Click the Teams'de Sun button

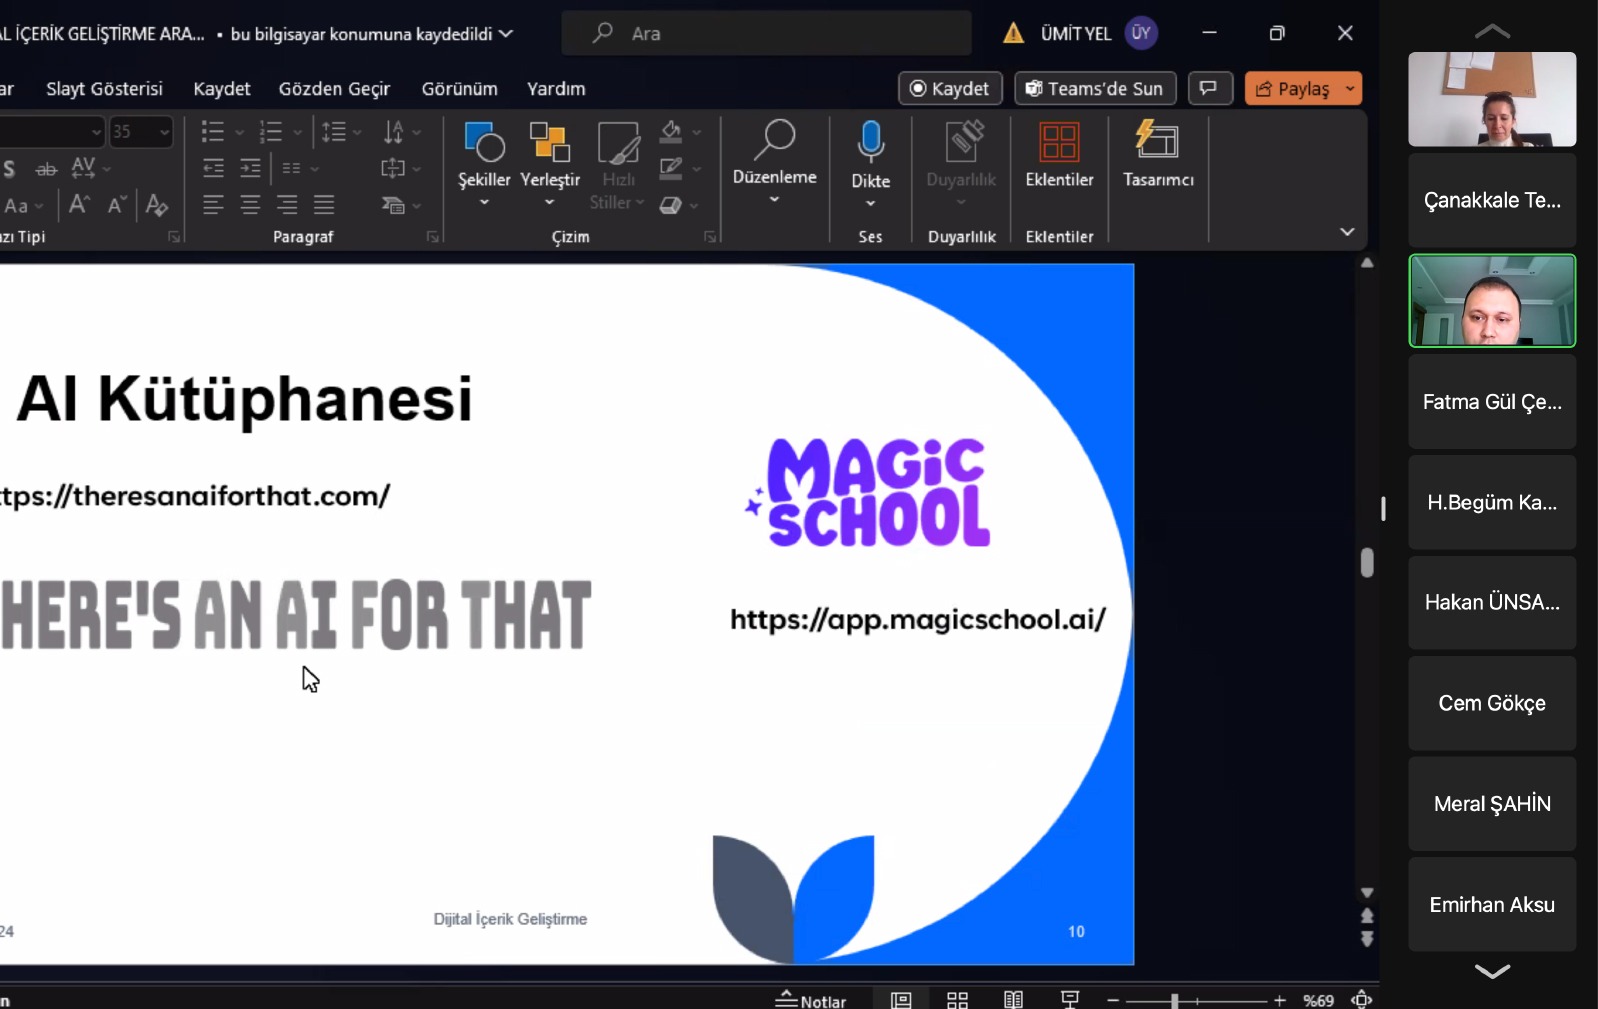click(x=1095, y=88)
